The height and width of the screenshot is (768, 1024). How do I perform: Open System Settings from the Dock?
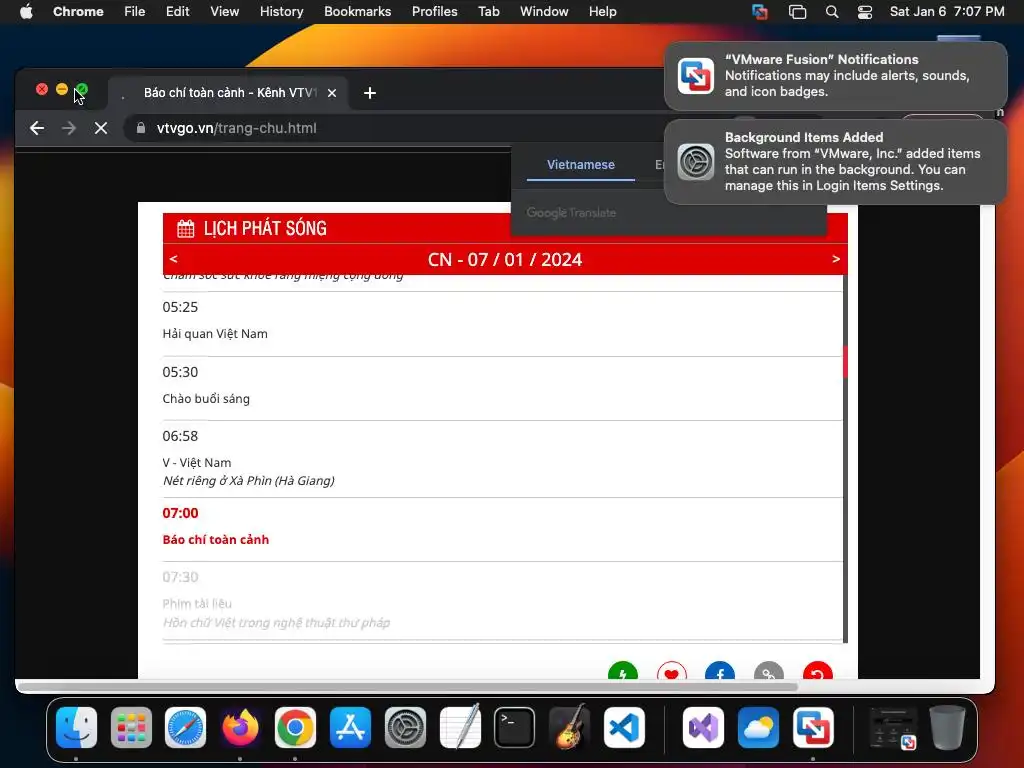(405, 727)
